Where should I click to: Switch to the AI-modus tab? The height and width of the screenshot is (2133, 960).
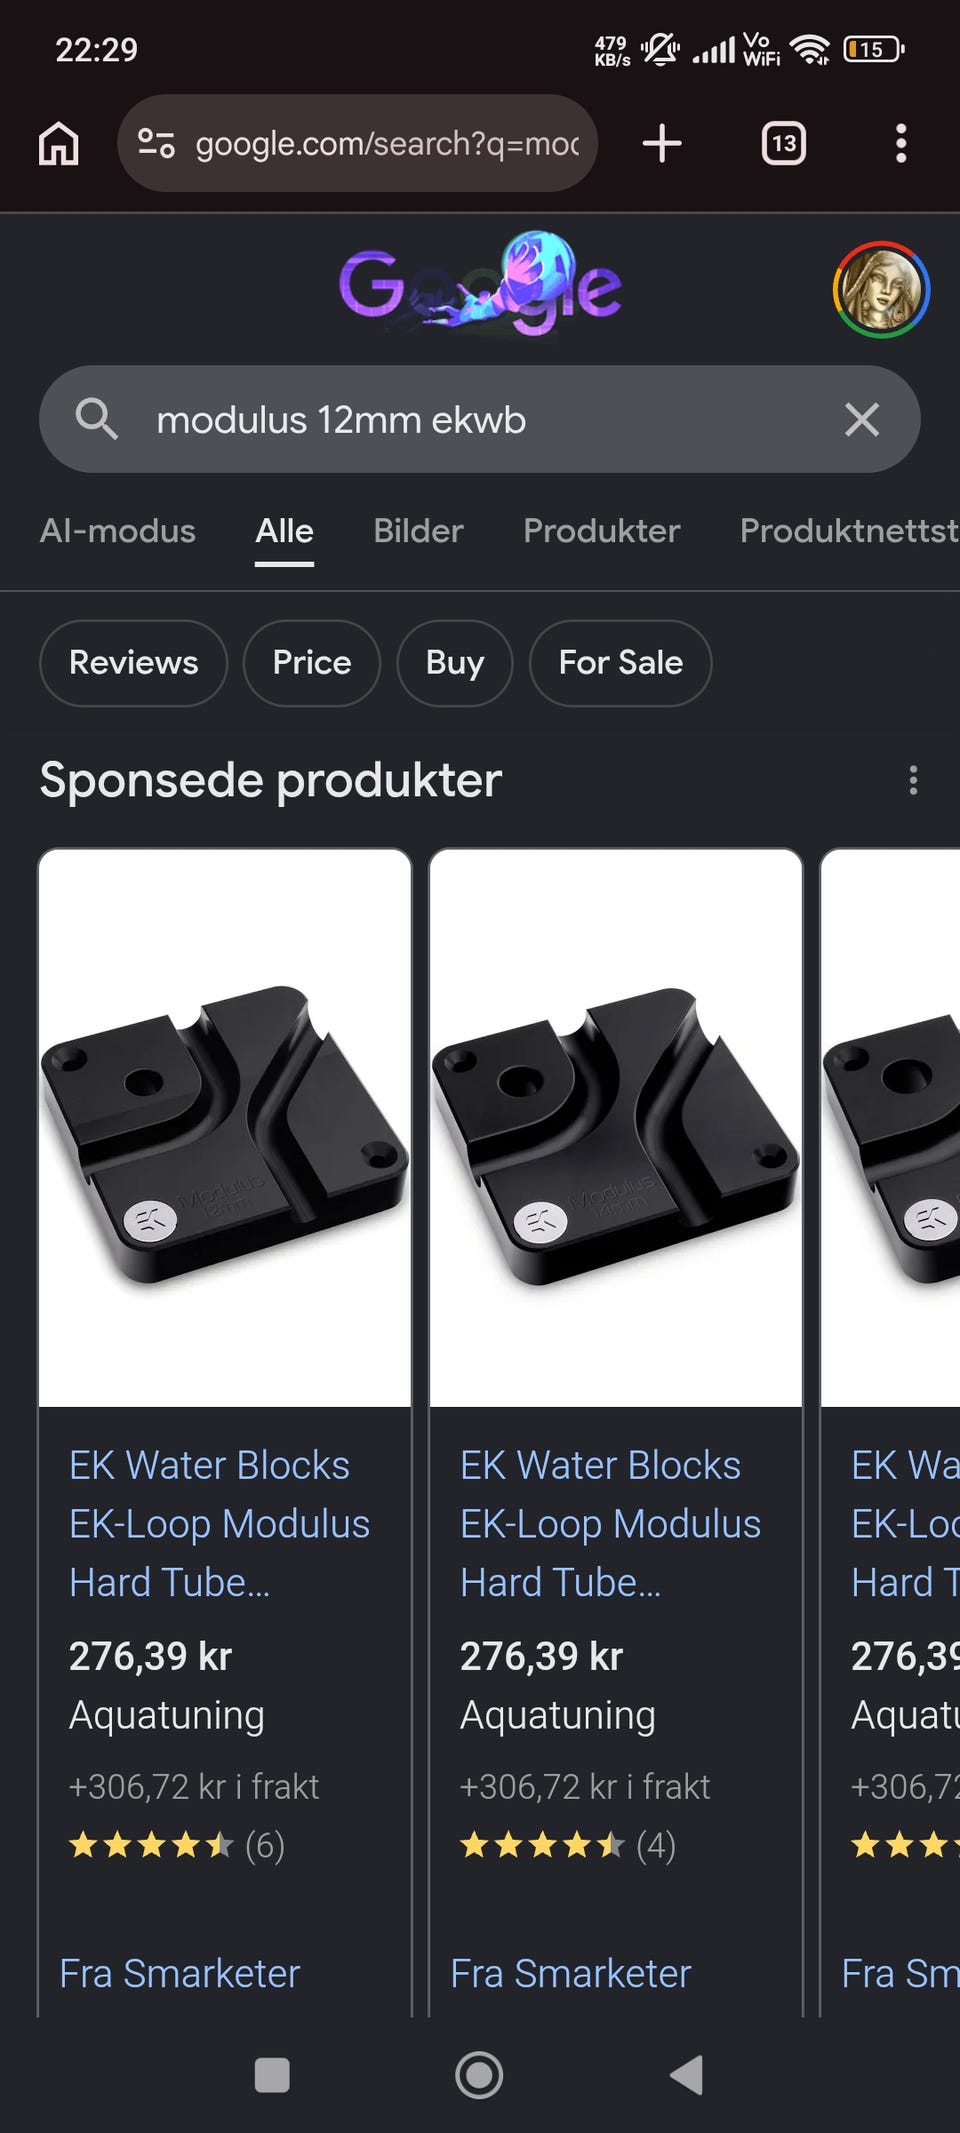[118, 530]
